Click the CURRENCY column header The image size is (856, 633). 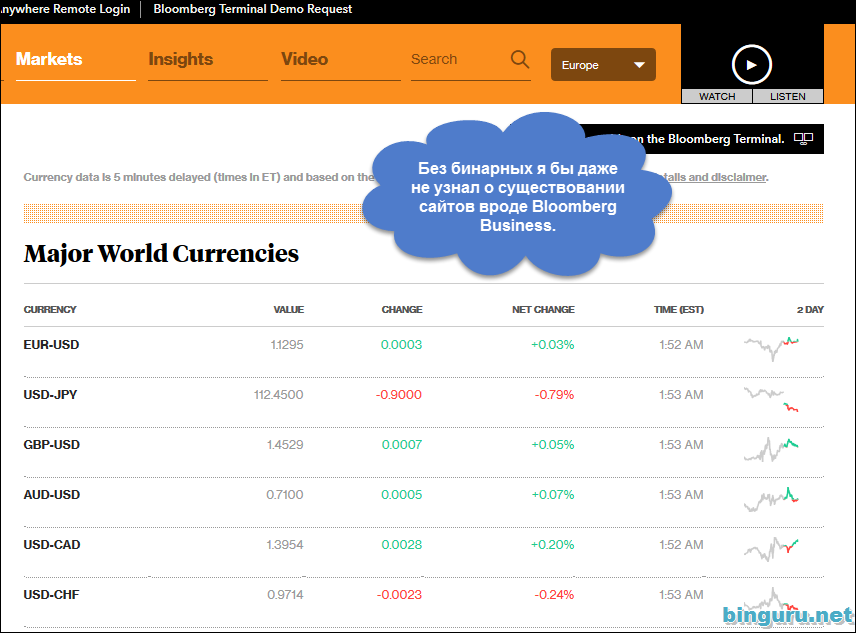[50, 309]
